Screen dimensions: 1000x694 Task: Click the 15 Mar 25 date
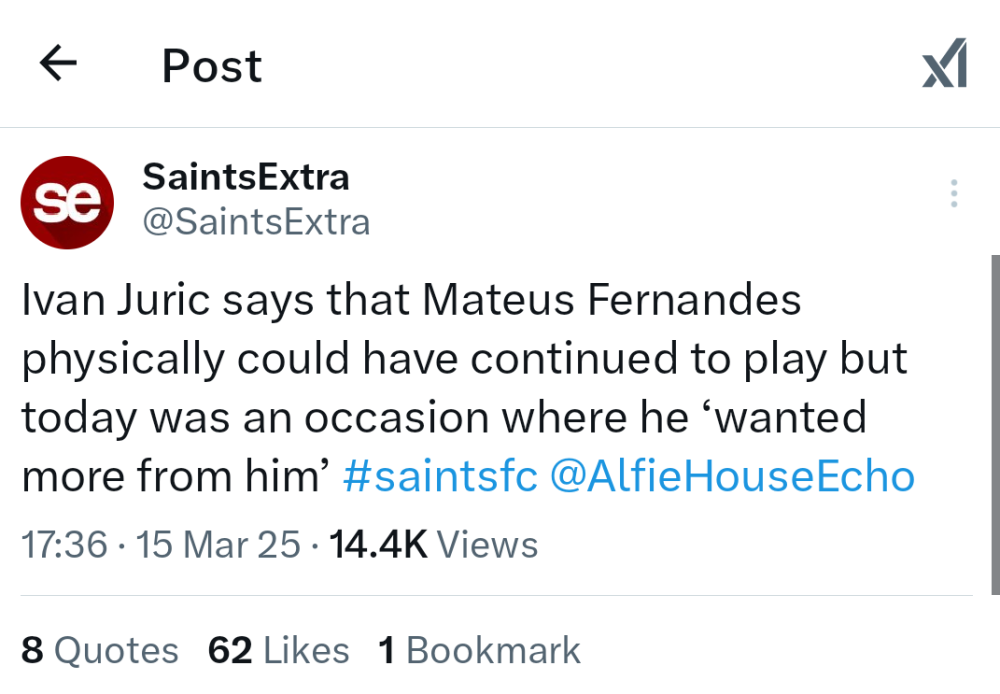click(x=218, y=545)
